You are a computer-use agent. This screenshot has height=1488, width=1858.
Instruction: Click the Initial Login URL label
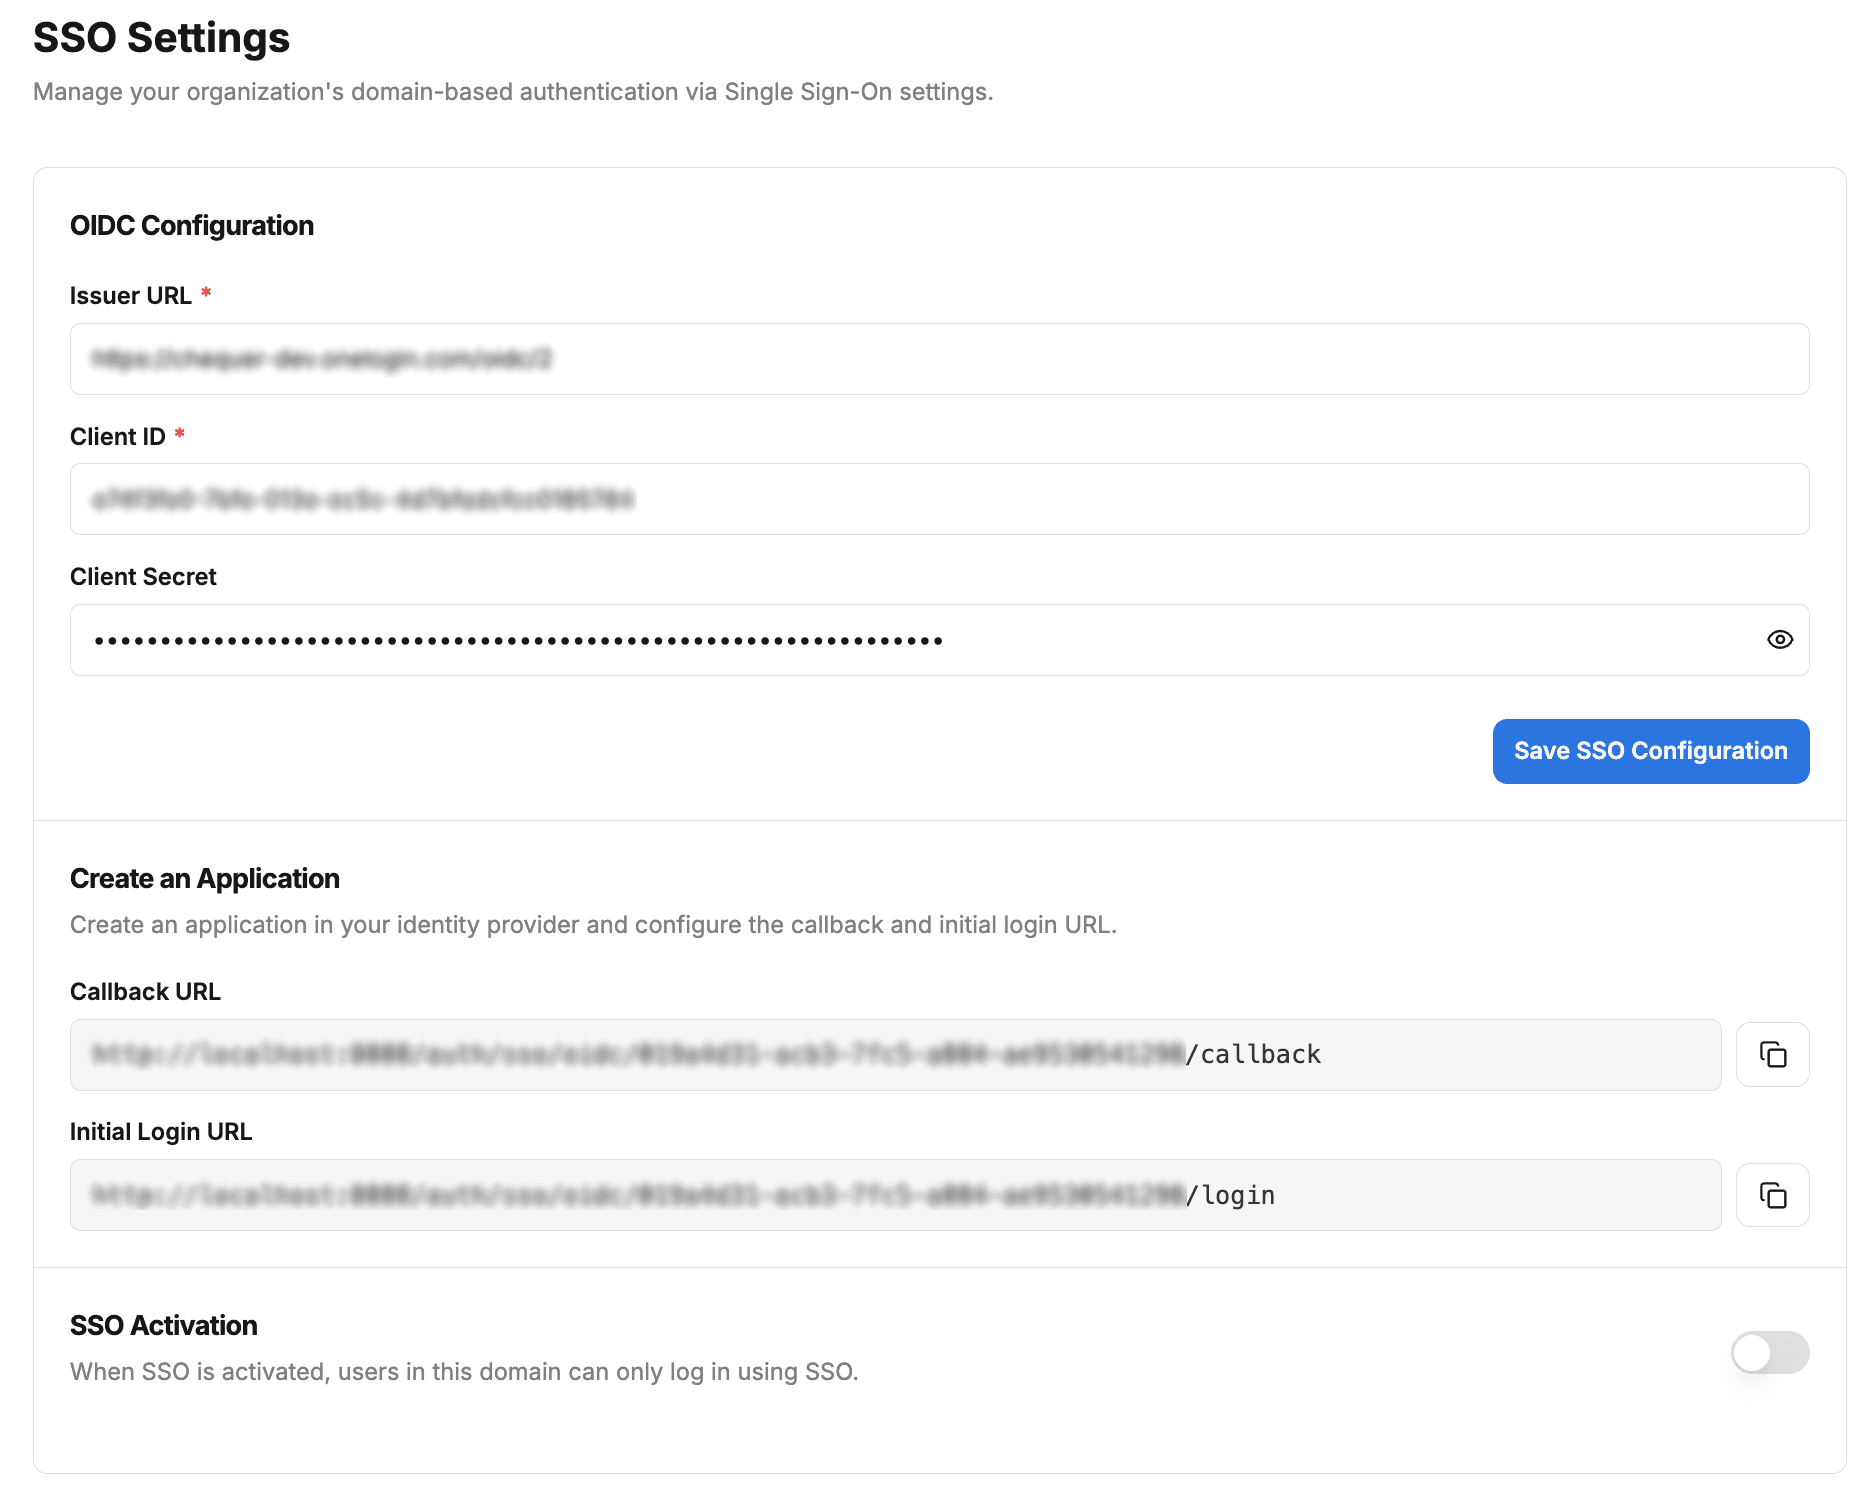point(161,1132)
